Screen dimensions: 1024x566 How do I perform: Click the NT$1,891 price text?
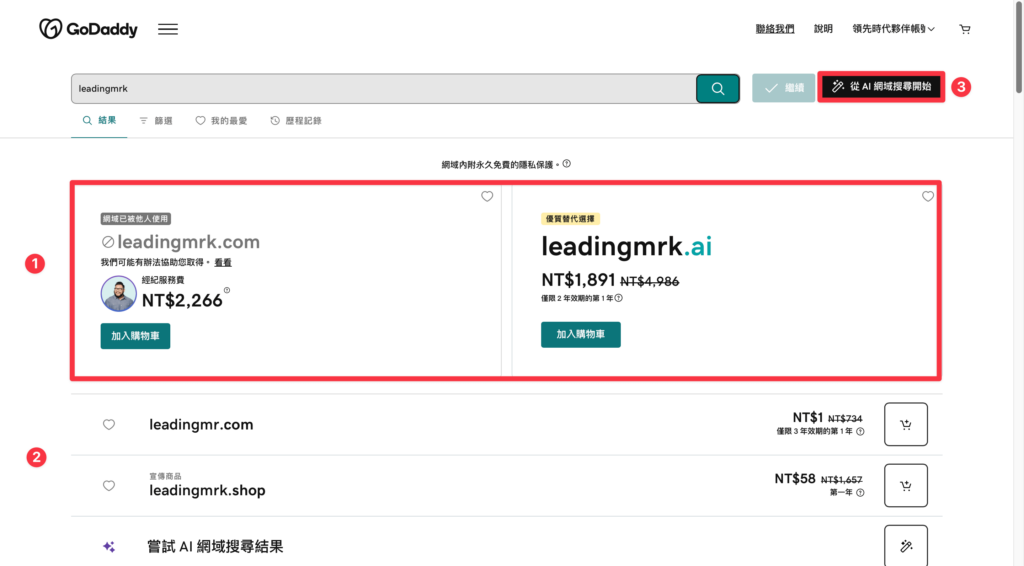pos(578,280)
